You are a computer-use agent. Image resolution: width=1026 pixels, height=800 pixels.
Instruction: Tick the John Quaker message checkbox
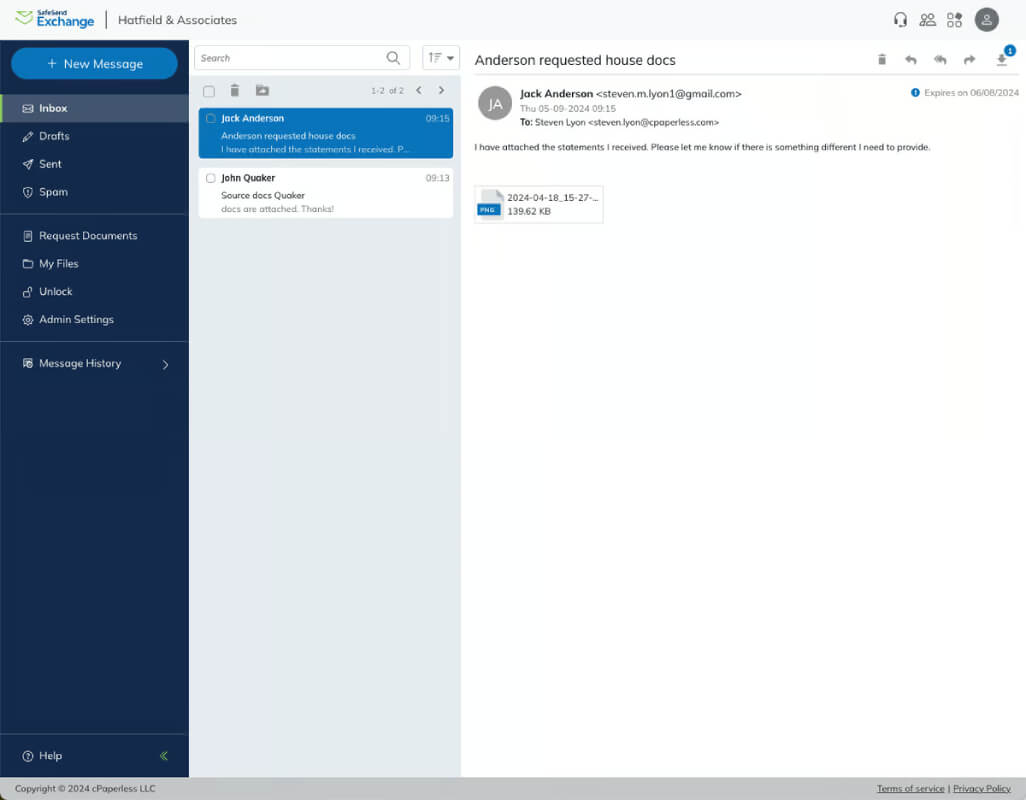coord(211,178)
